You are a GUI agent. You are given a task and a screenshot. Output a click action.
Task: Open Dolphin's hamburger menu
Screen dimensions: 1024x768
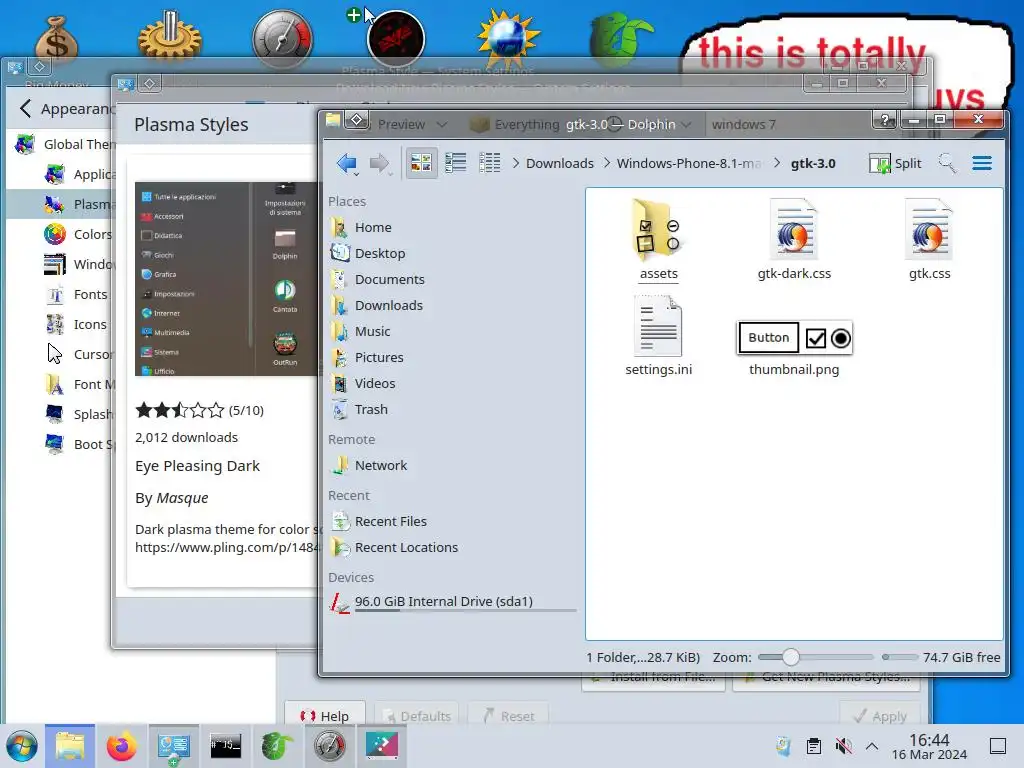pyautogui.click(x=982, y=163)
